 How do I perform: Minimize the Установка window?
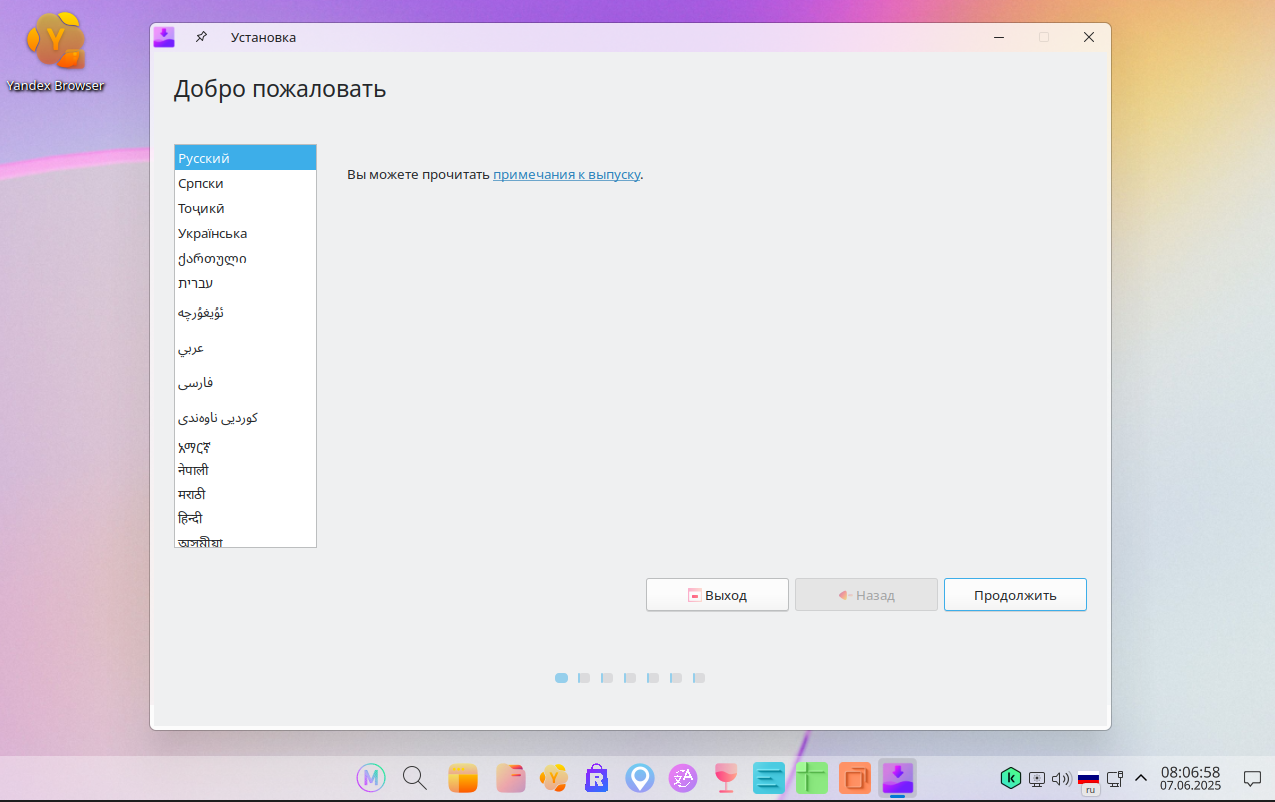(999, 37)
